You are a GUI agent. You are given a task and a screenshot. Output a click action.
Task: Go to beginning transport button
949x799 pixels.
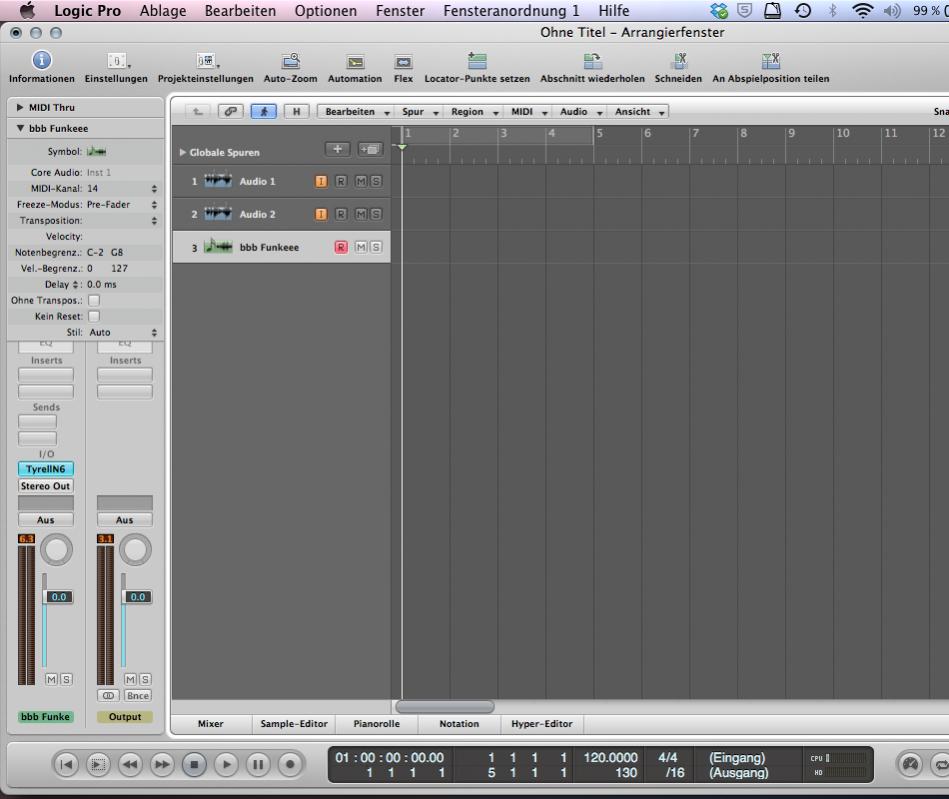(x=66, y=764)
